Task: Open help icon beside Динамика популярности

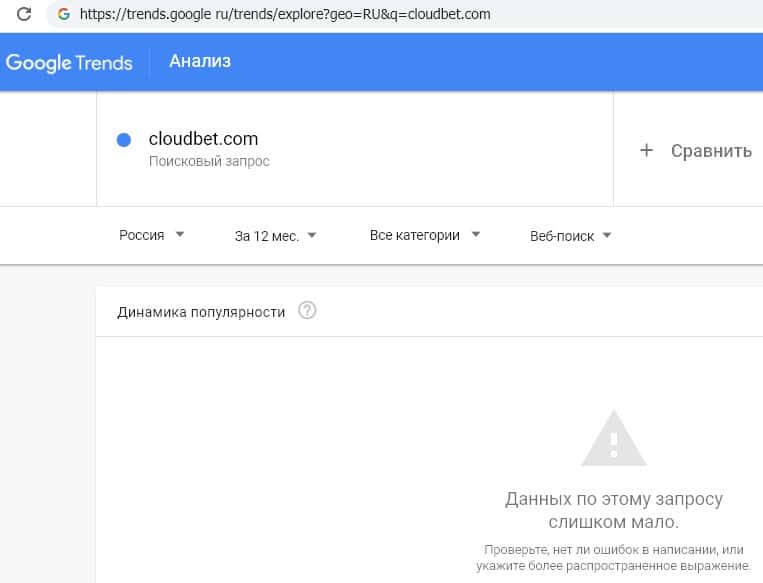Action: coord(307,311)
